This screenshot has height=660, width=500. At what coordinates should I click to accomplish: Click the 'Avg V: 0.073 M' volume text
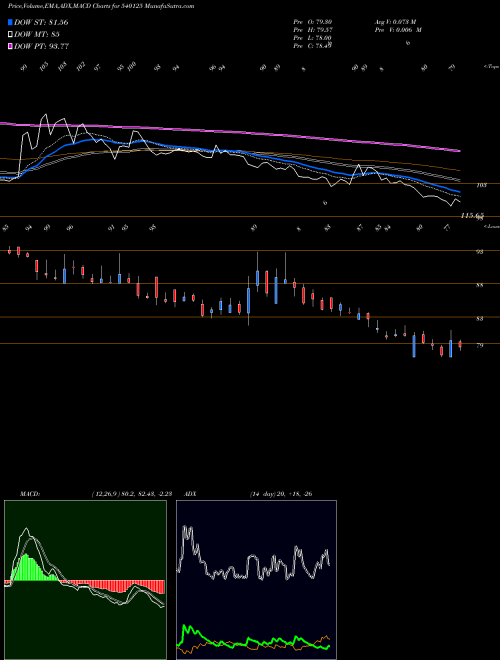[395, 22]
